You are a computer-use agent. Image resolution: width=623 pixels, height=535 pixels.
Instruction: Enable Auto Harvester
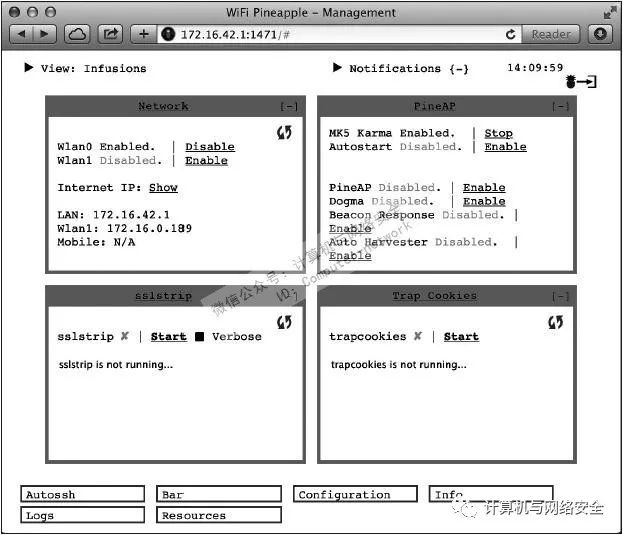tap(350, 256)
